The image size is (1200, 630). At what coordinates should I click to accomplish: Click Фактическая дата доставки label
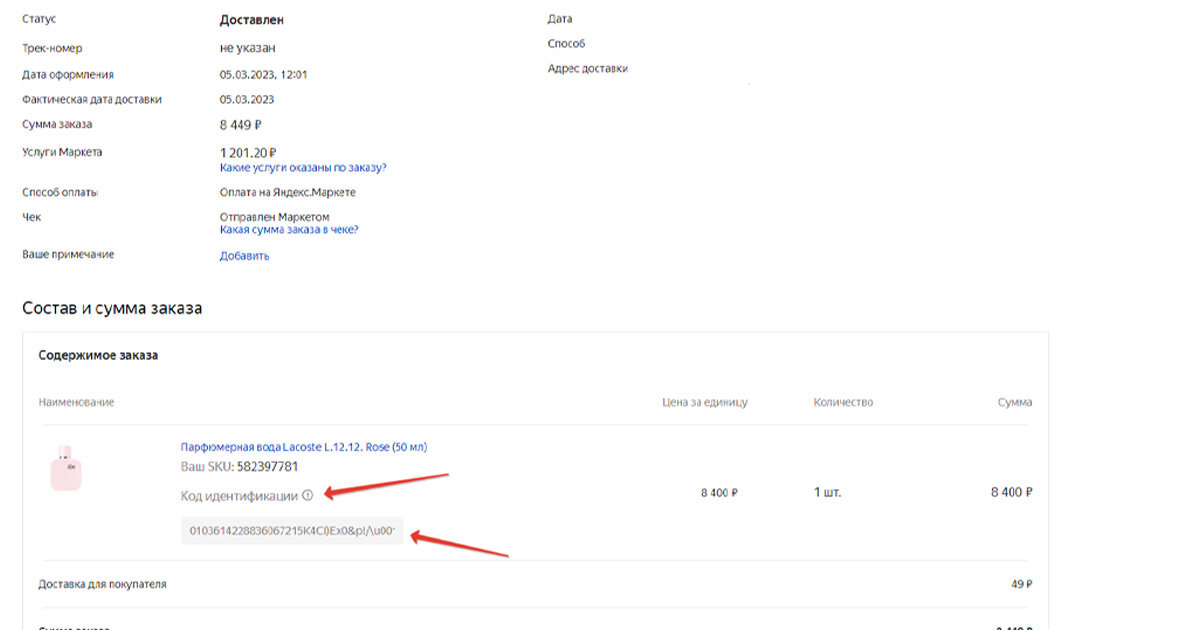click(x=92, y=100)
